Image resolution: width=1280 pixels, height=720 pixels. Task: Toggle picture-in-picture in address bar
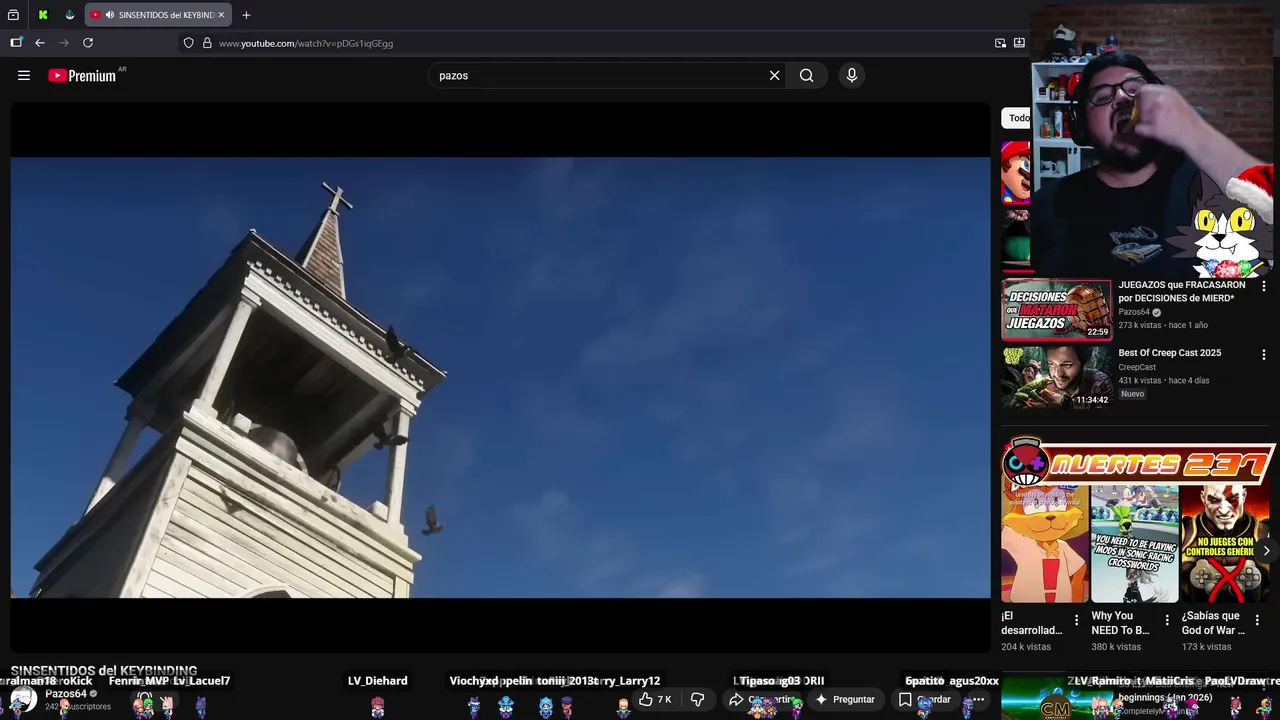point(1000,43)
